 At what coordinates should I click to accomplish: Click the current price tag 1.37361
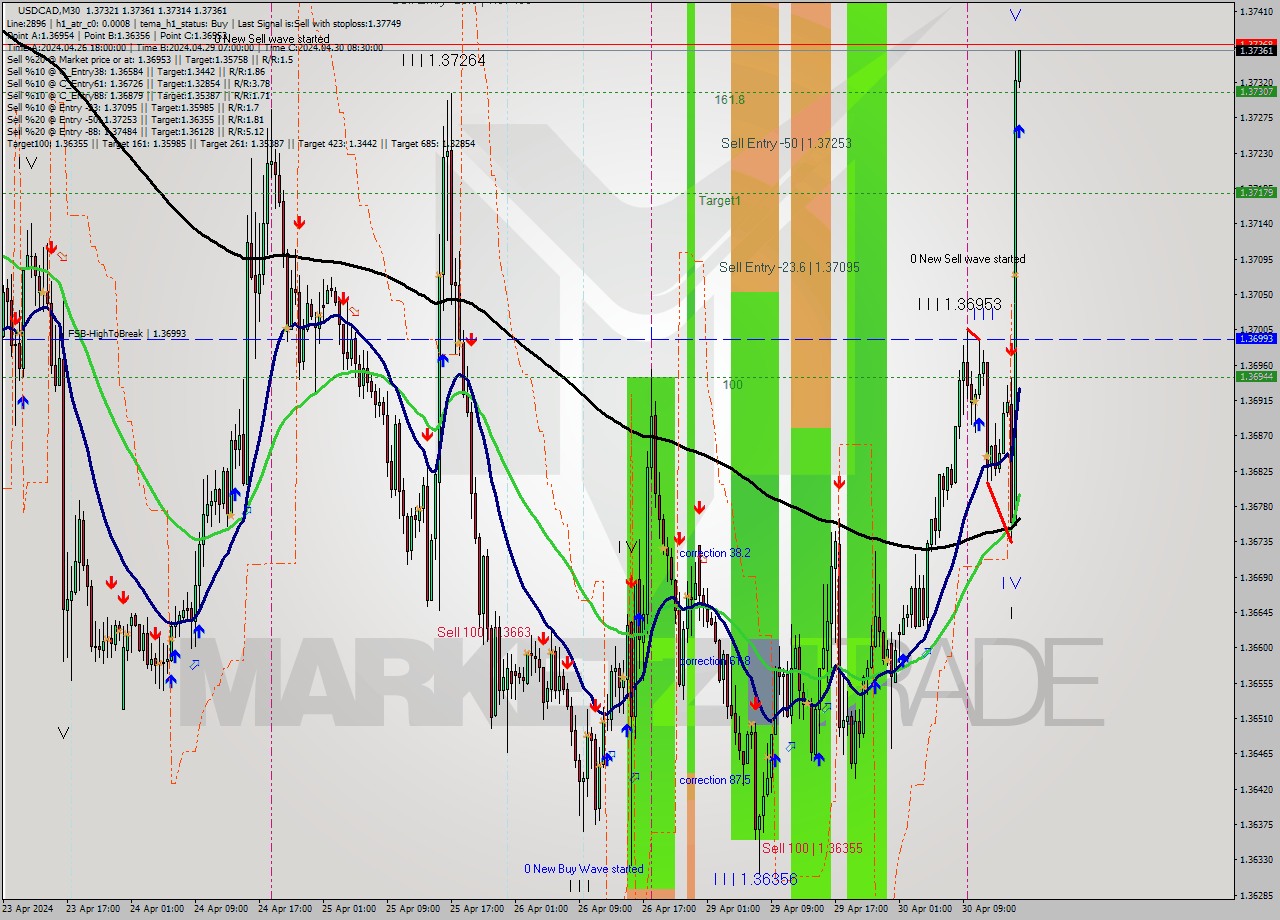1255,50
